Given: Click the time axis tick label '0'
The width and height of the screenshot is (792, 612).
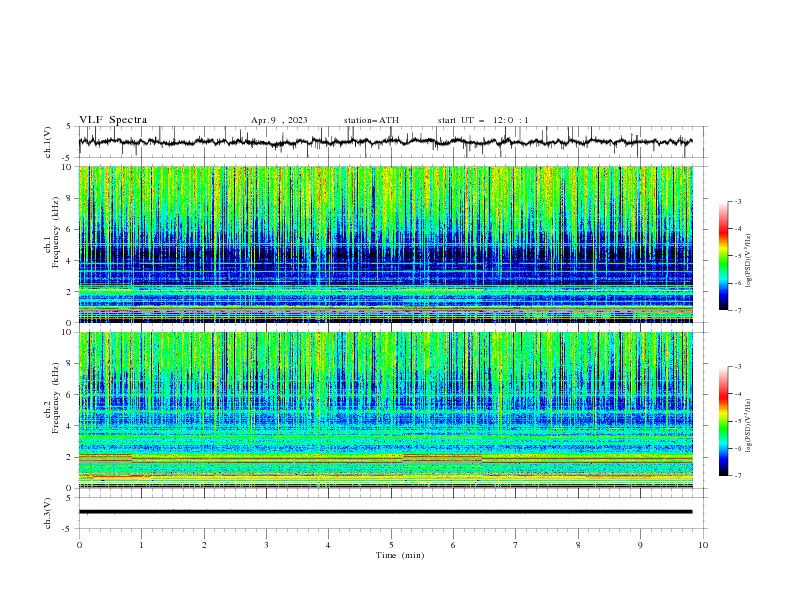Looking at the screenshot, I should [x=79, y=545].
